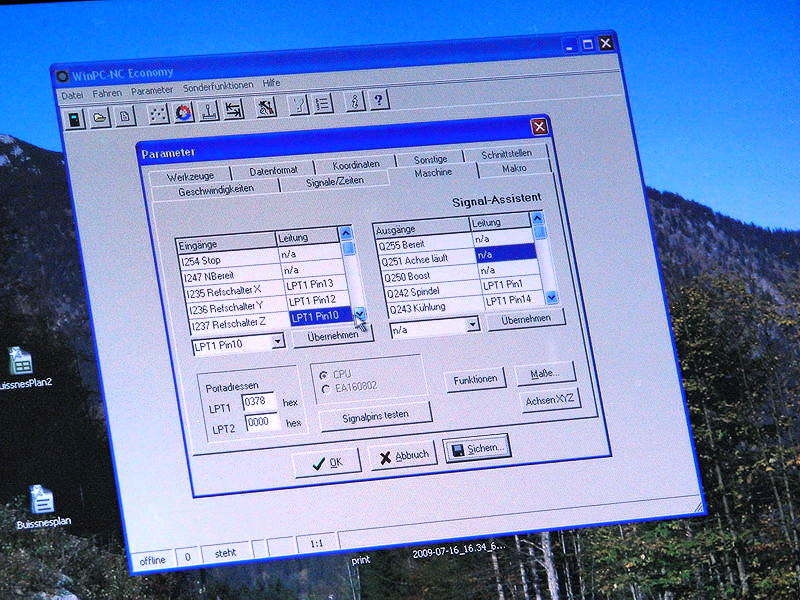Close the Parameter dialog with red X
800x600 pixels.
(539, 127)
